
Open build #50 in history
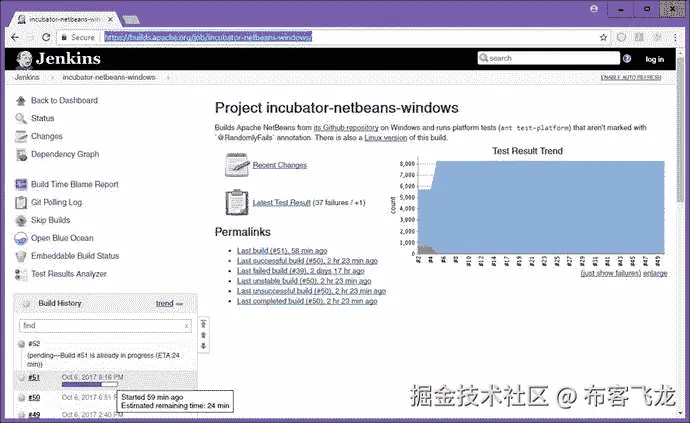coord(34,398)
